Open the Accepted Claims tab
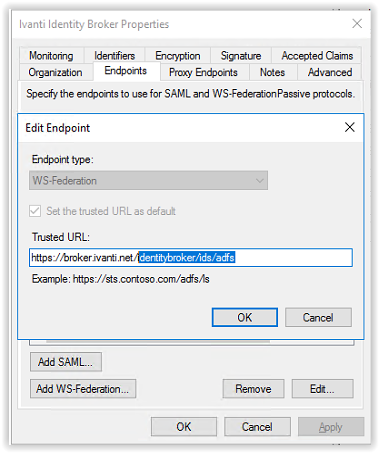This screenshot has height=453, width=379. [317, 56]
